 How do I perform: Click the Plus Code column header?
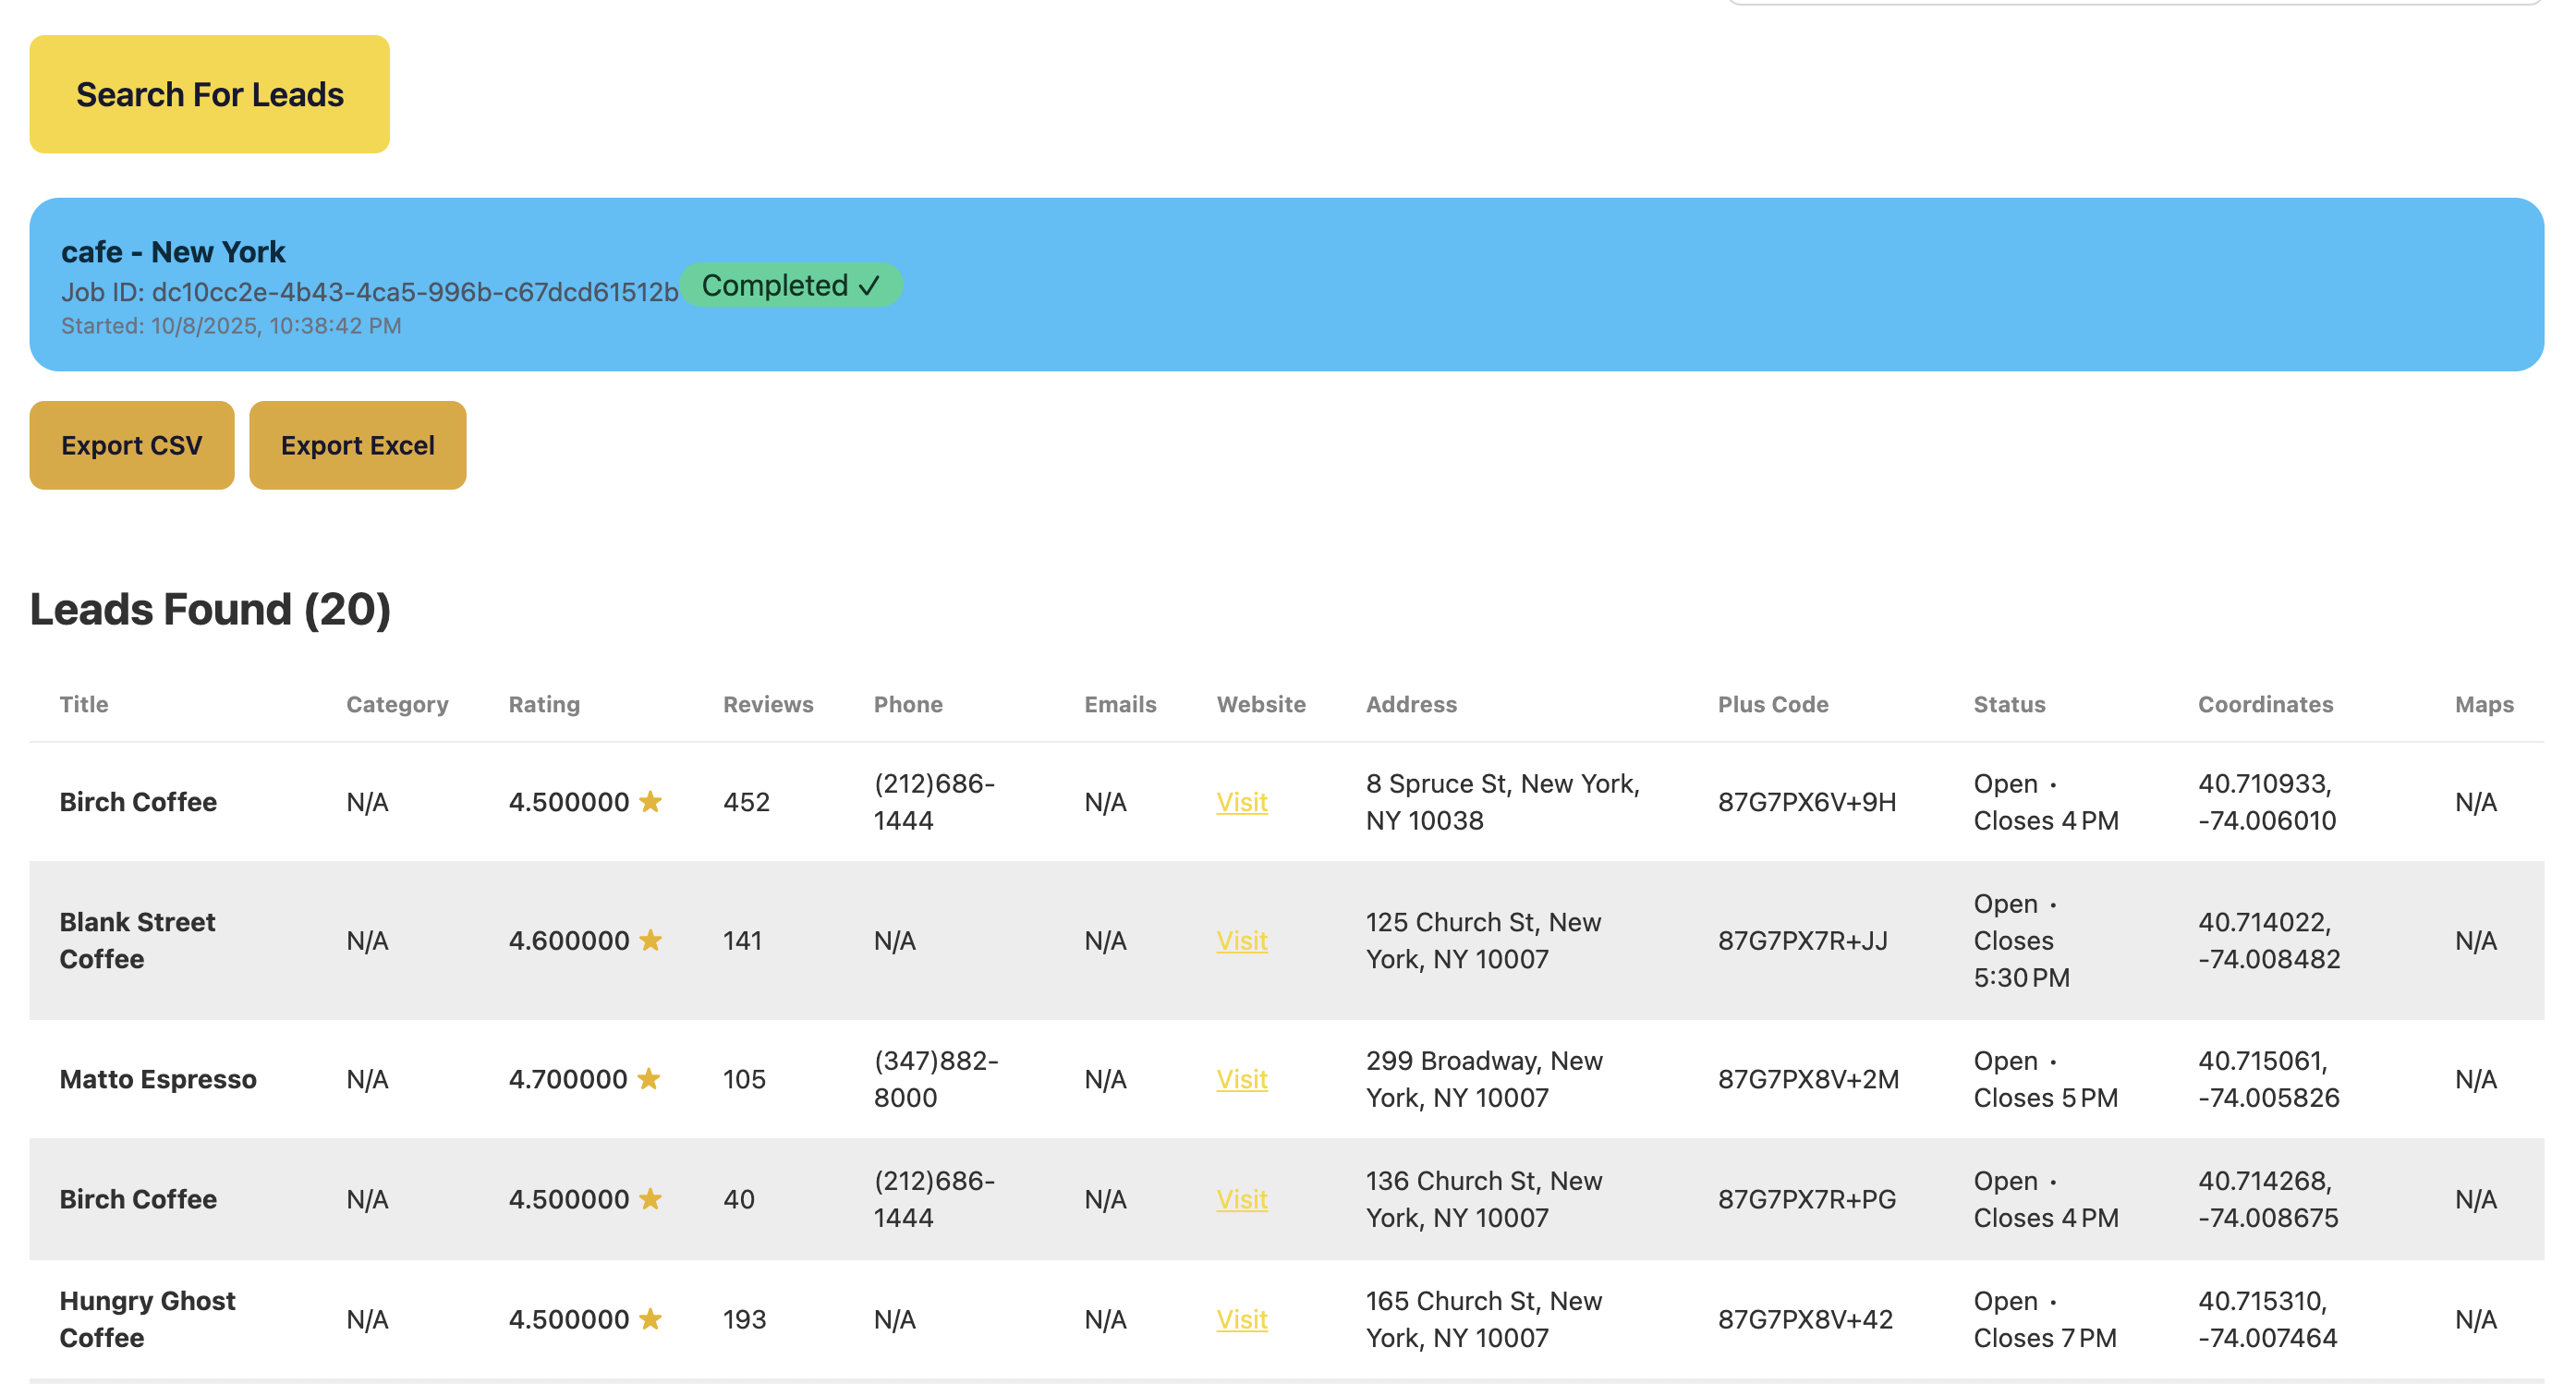point(1772,704)
